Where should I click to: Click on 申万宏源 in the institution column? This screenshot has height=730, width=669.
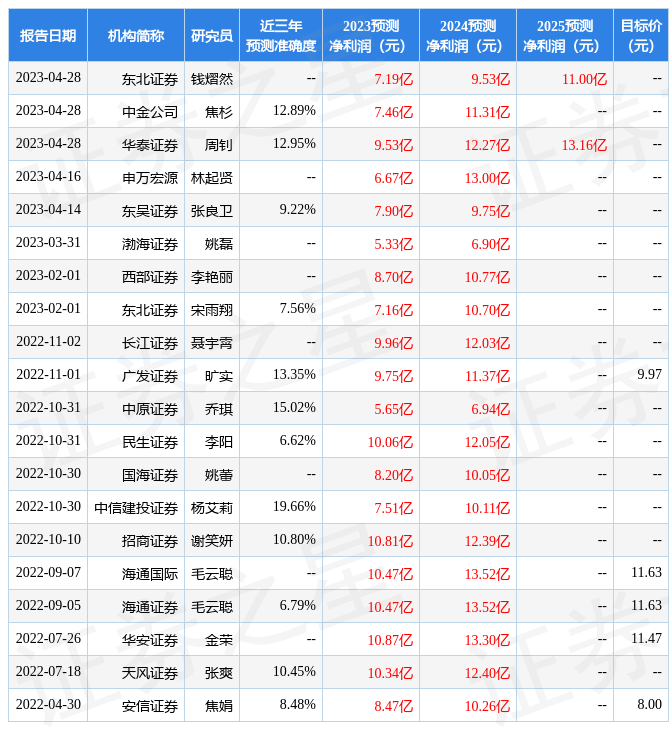(x=150, y=178)
